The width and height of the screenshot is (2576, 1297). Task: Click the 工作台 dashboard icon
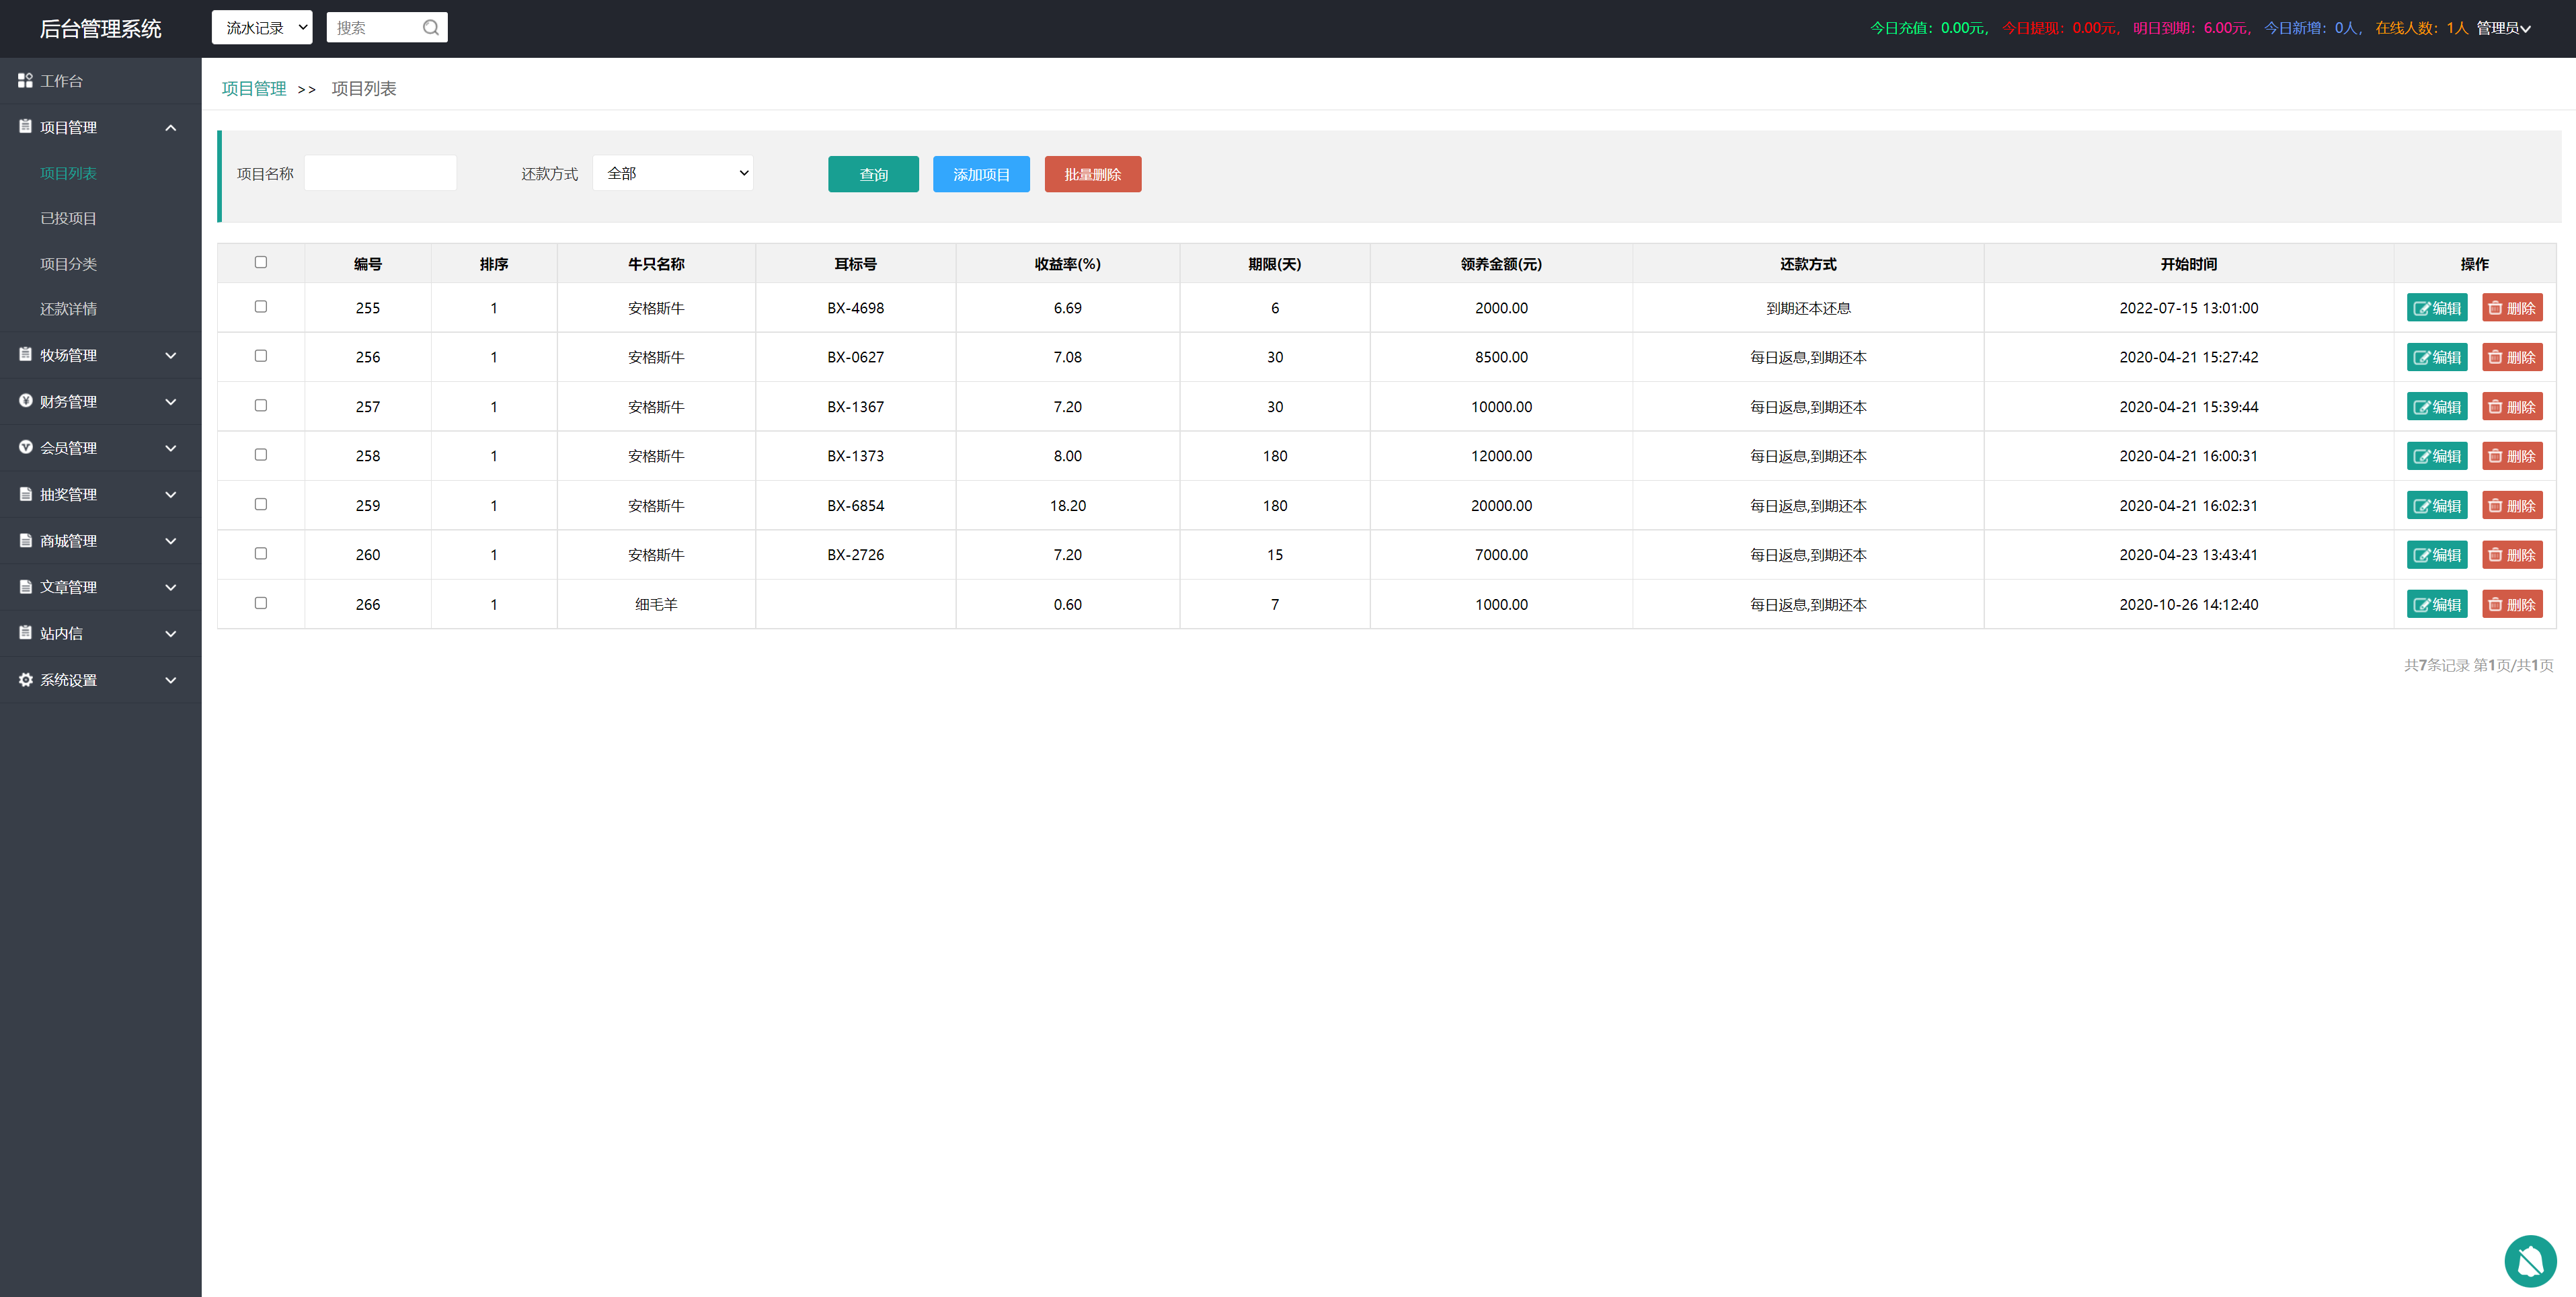pyautogui.click(x=25, y=80)
